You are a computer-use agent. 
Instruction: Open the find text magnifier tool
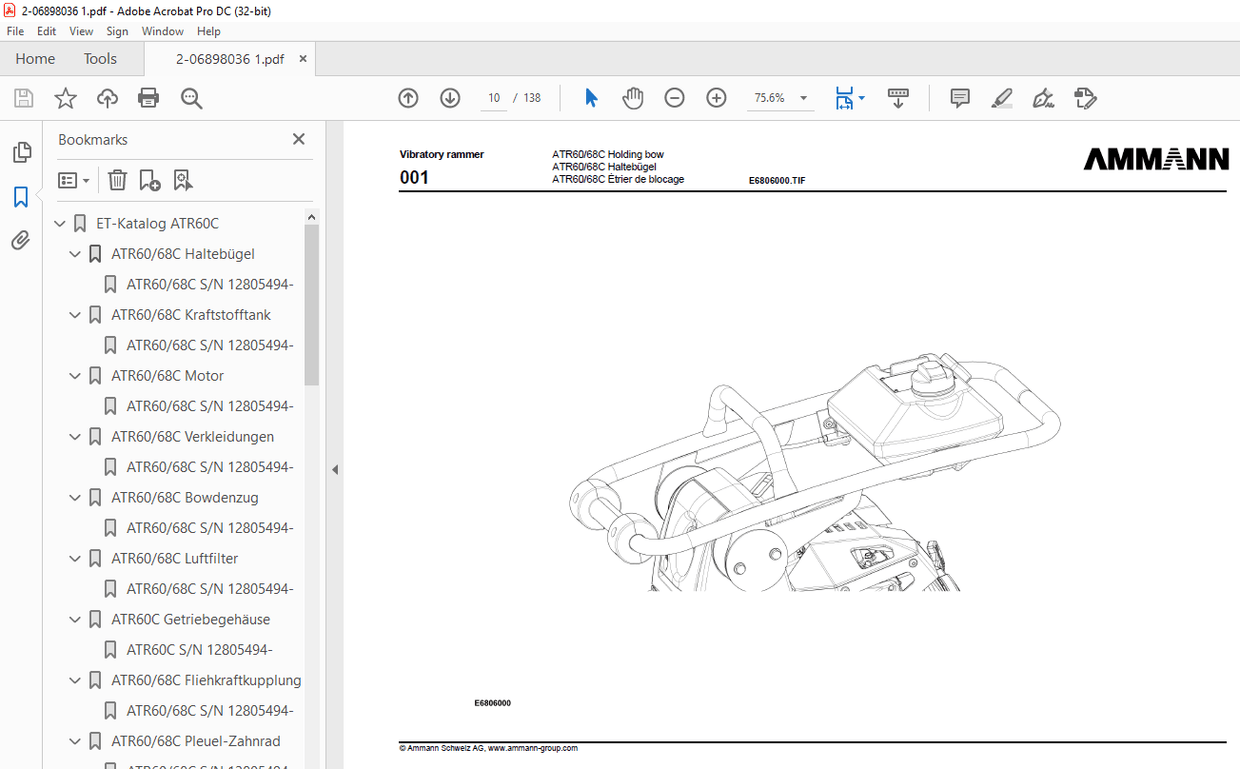click(x=191, y=98)
